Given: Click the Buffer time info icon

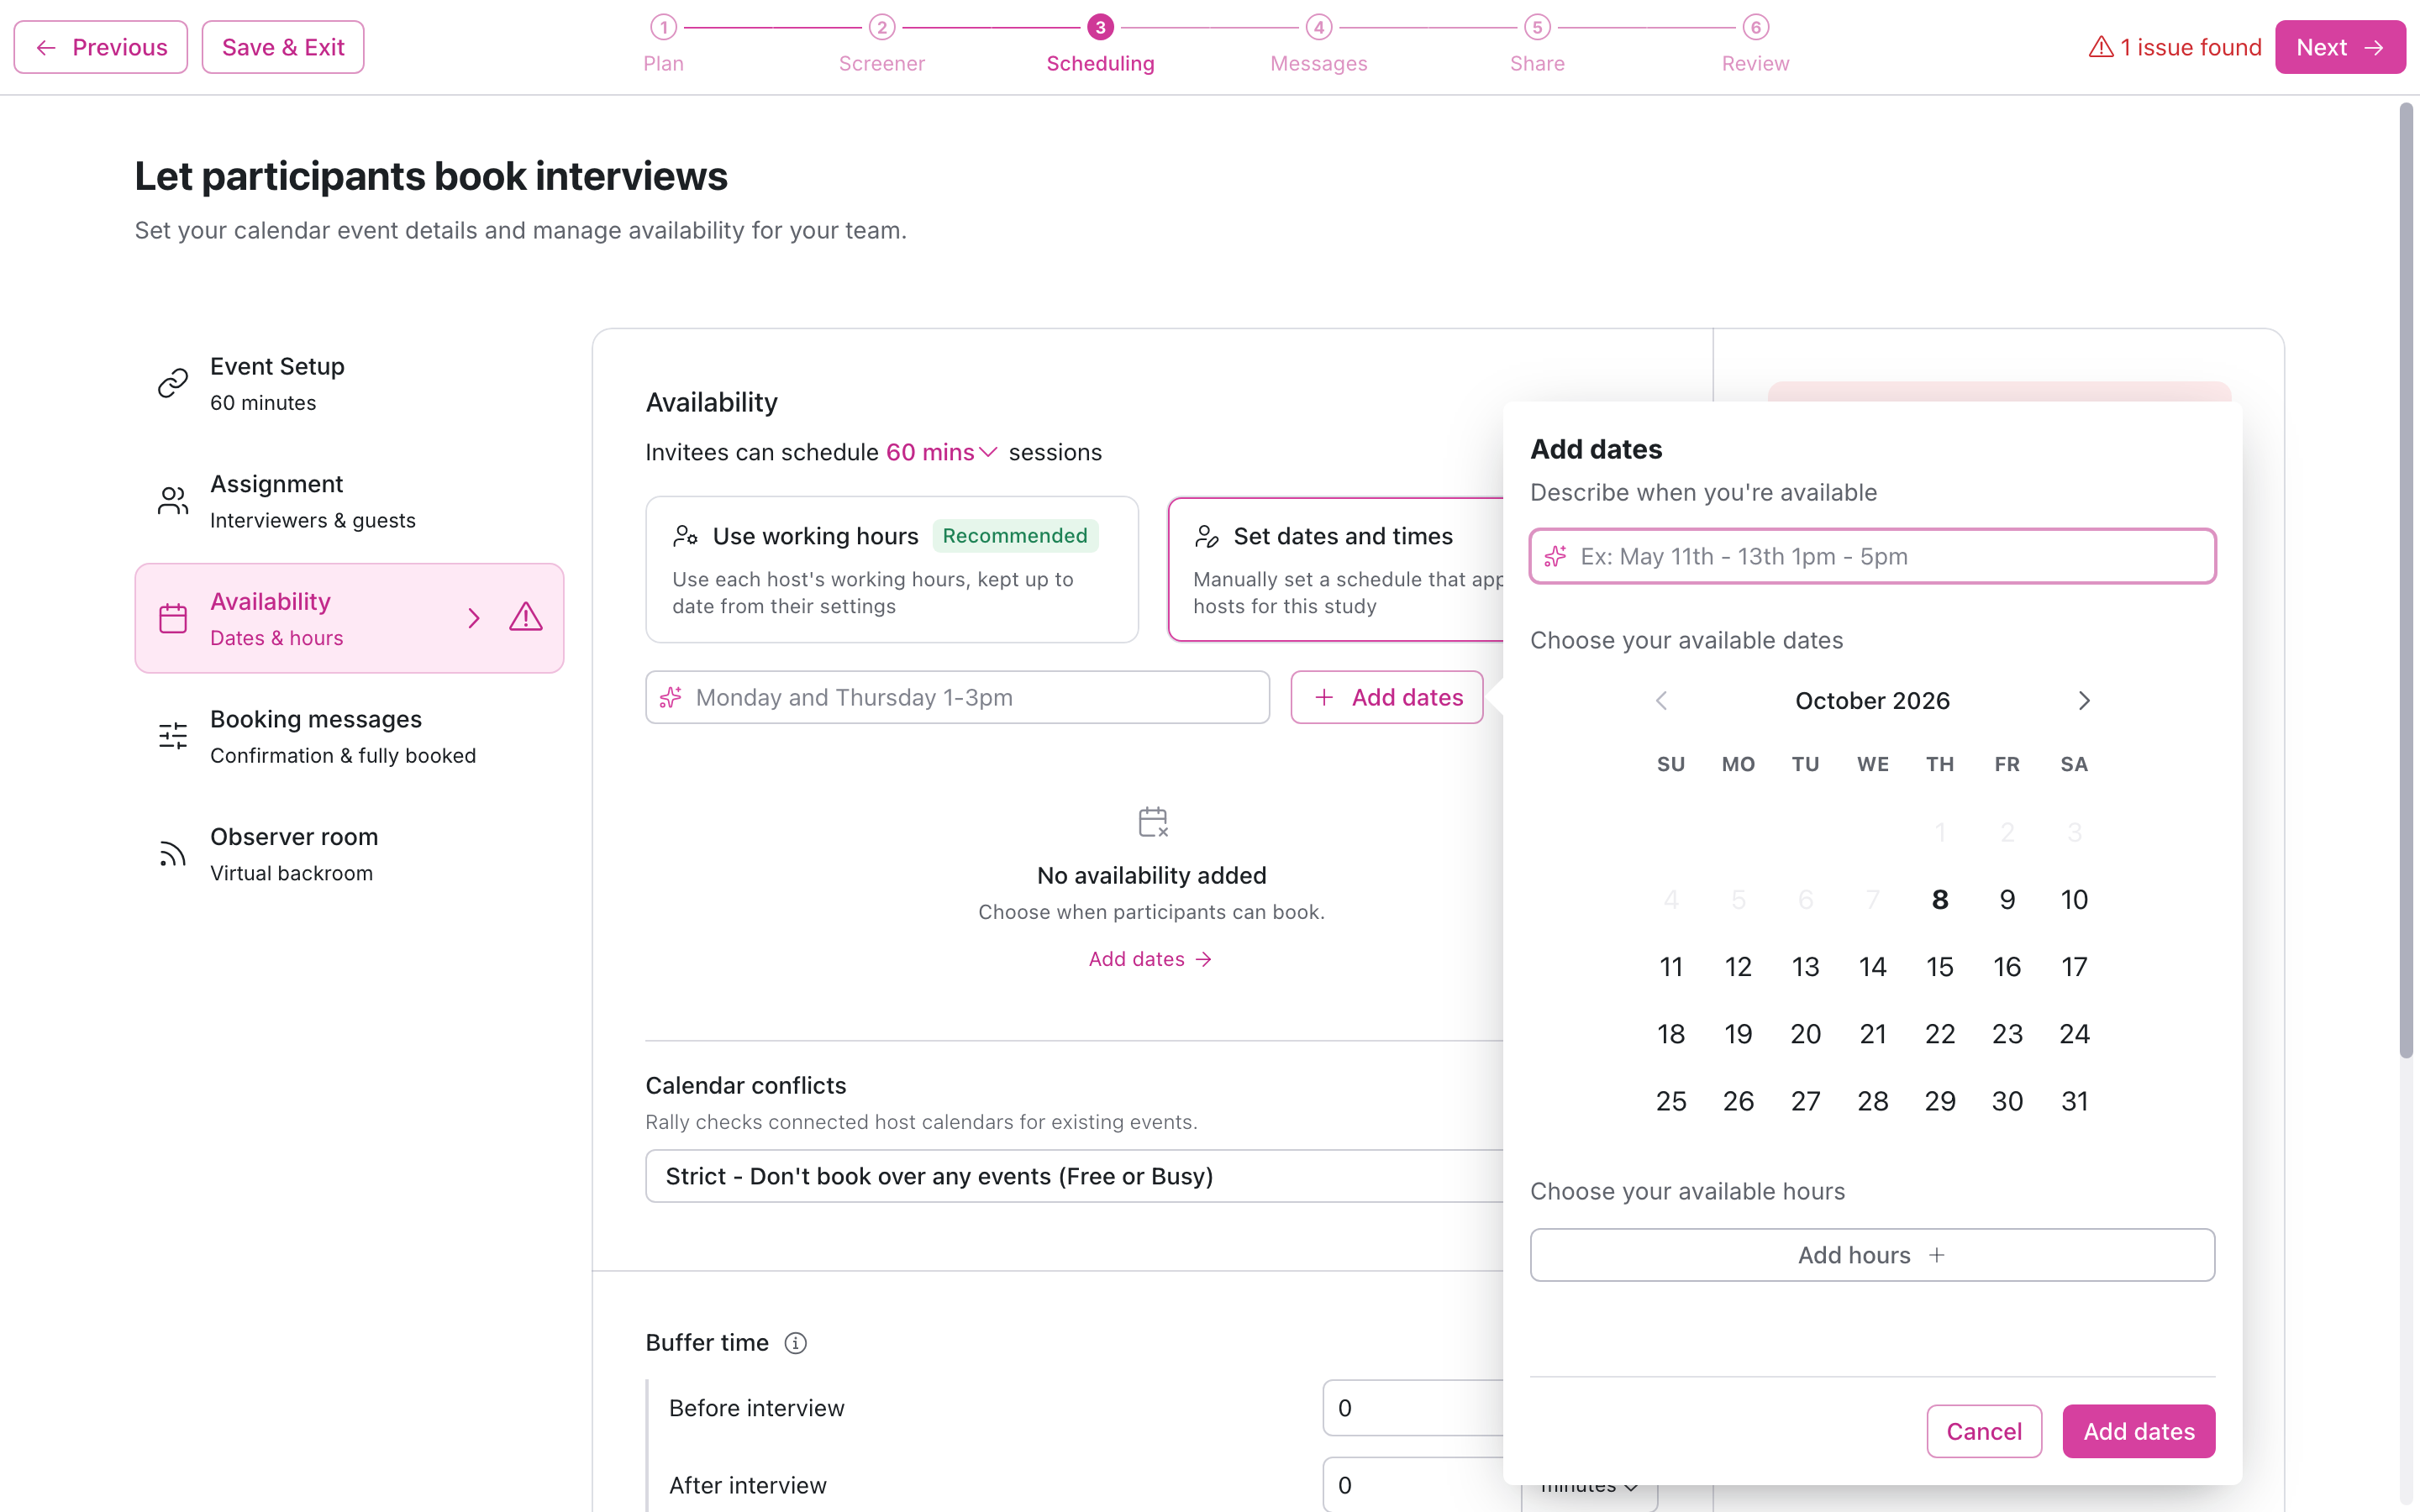Looking at the screenshot, I should pyautogui.click(x=795, y=1343).
